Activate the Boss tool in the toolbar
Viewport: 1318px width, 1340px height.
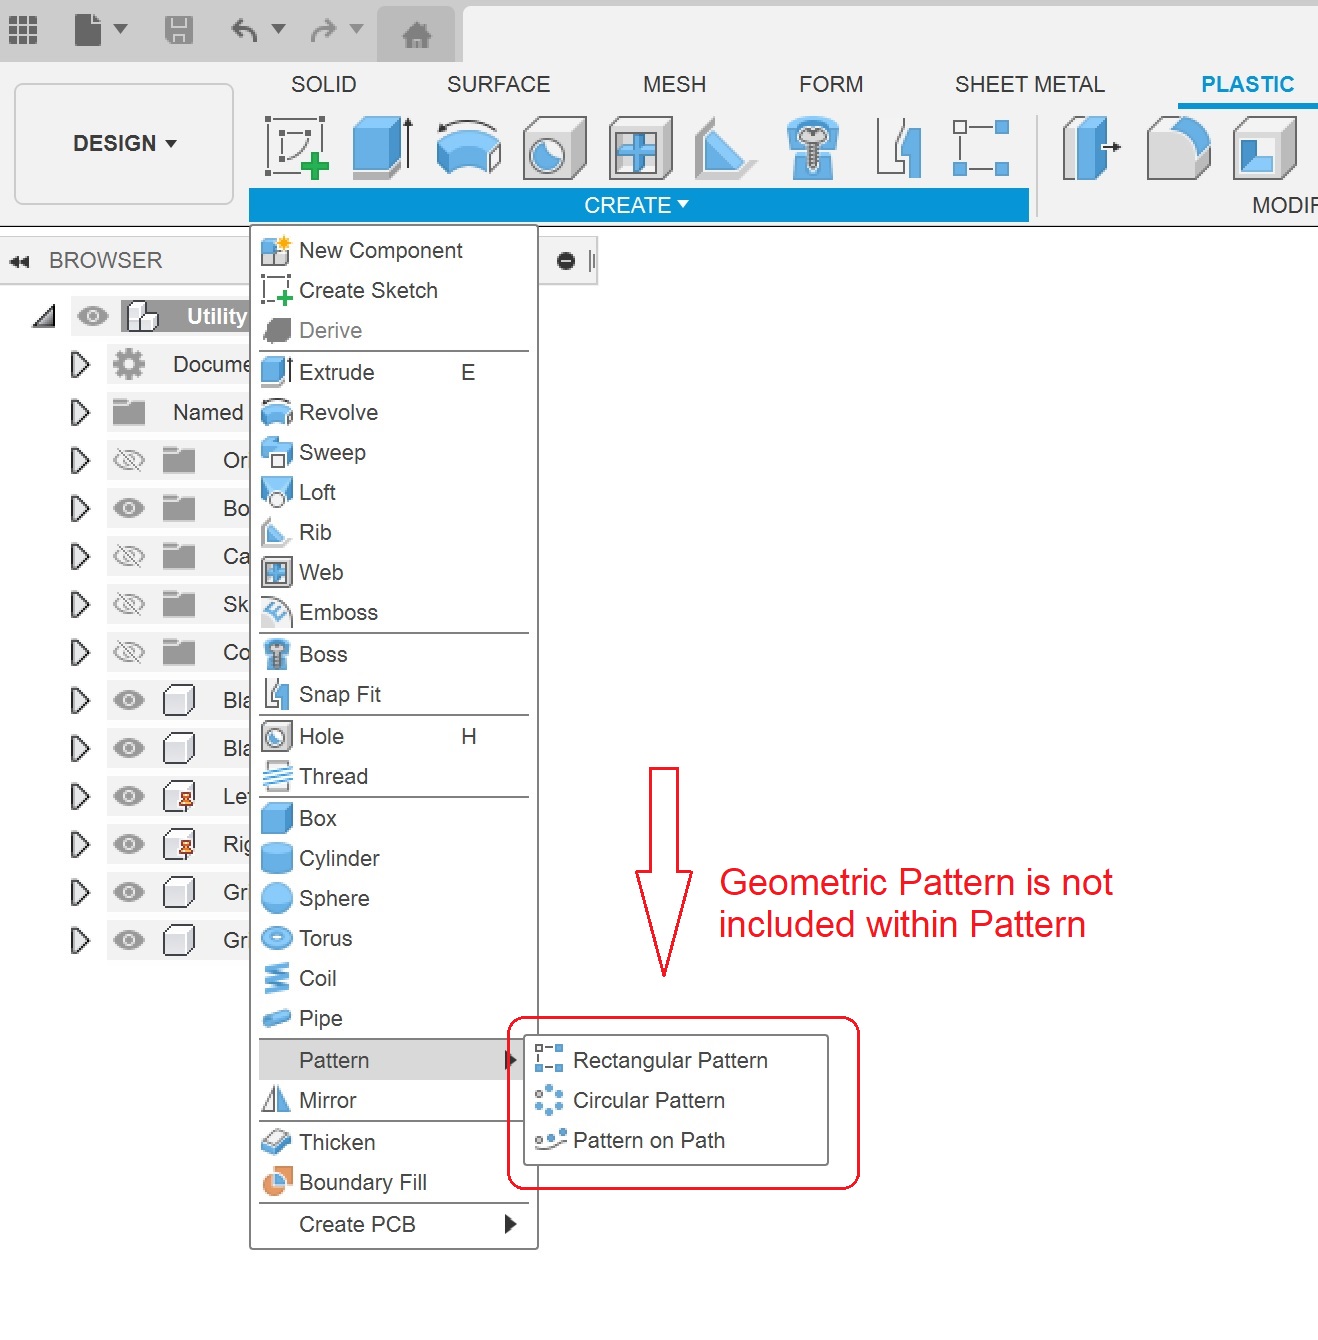pyautogui.click(x=812, y=148)
